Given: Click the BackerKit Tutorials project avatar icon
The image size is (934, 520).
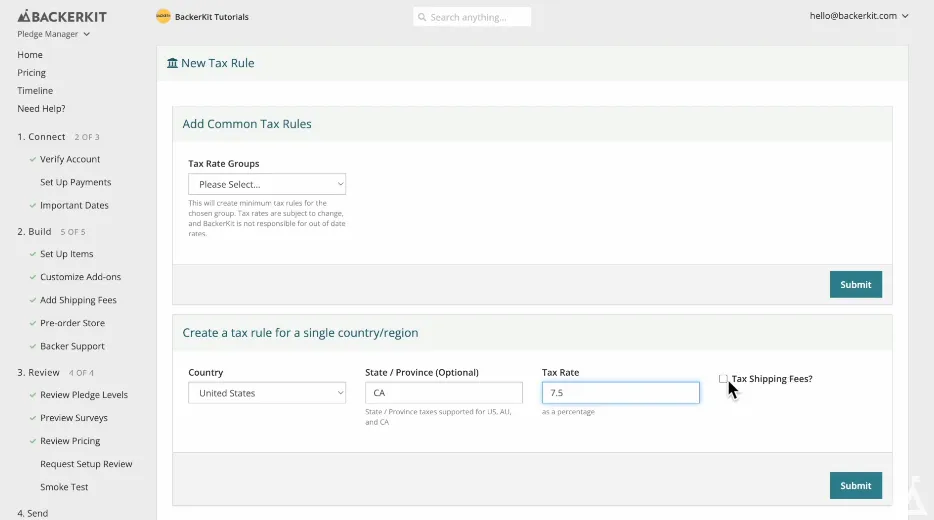Looking at the screenshot, I should tap(163, 17).
